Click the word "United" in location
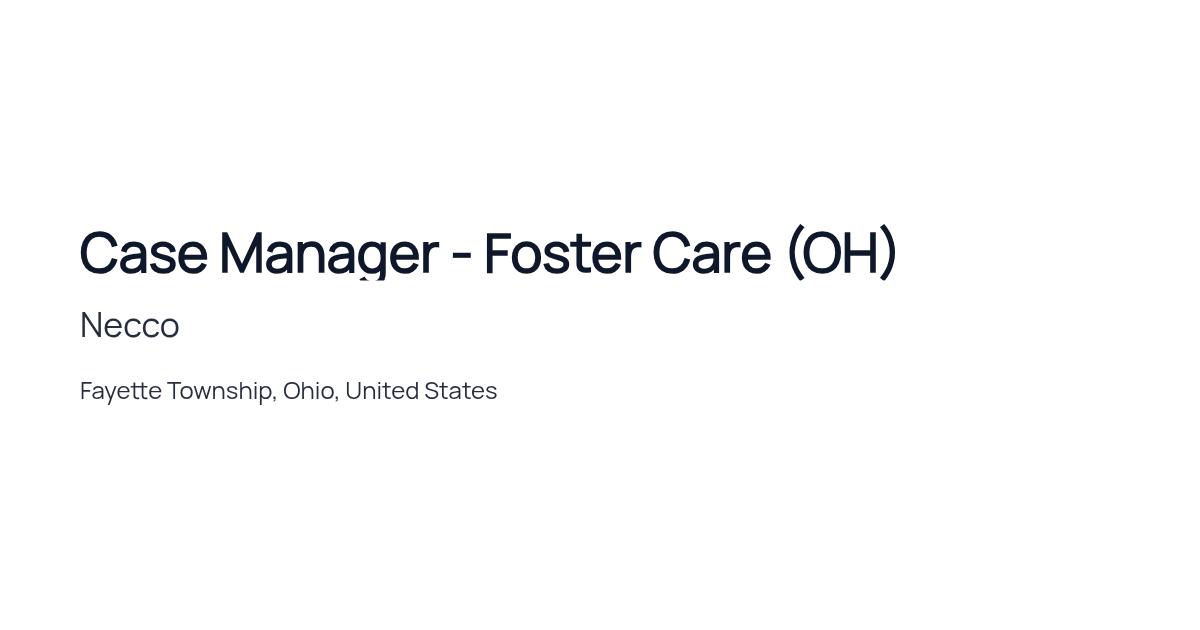1200x630 pixels. coord(381,390)
